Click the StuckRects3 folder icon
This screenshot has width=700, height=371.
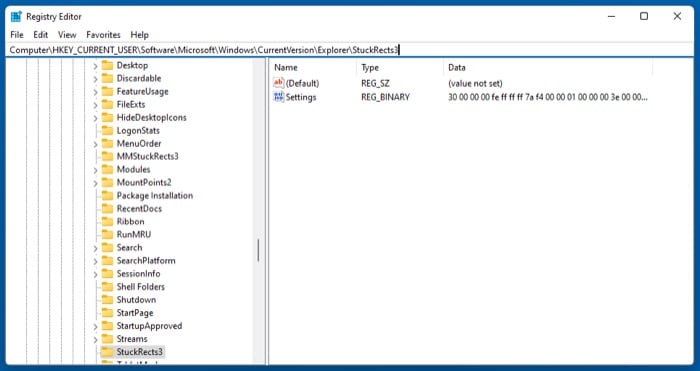coord(107,352)
